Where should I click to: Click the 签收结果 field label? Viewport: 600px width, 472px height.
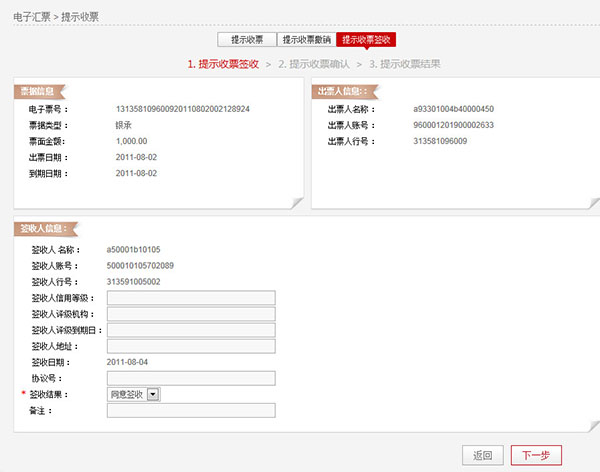tap(49, 394)
